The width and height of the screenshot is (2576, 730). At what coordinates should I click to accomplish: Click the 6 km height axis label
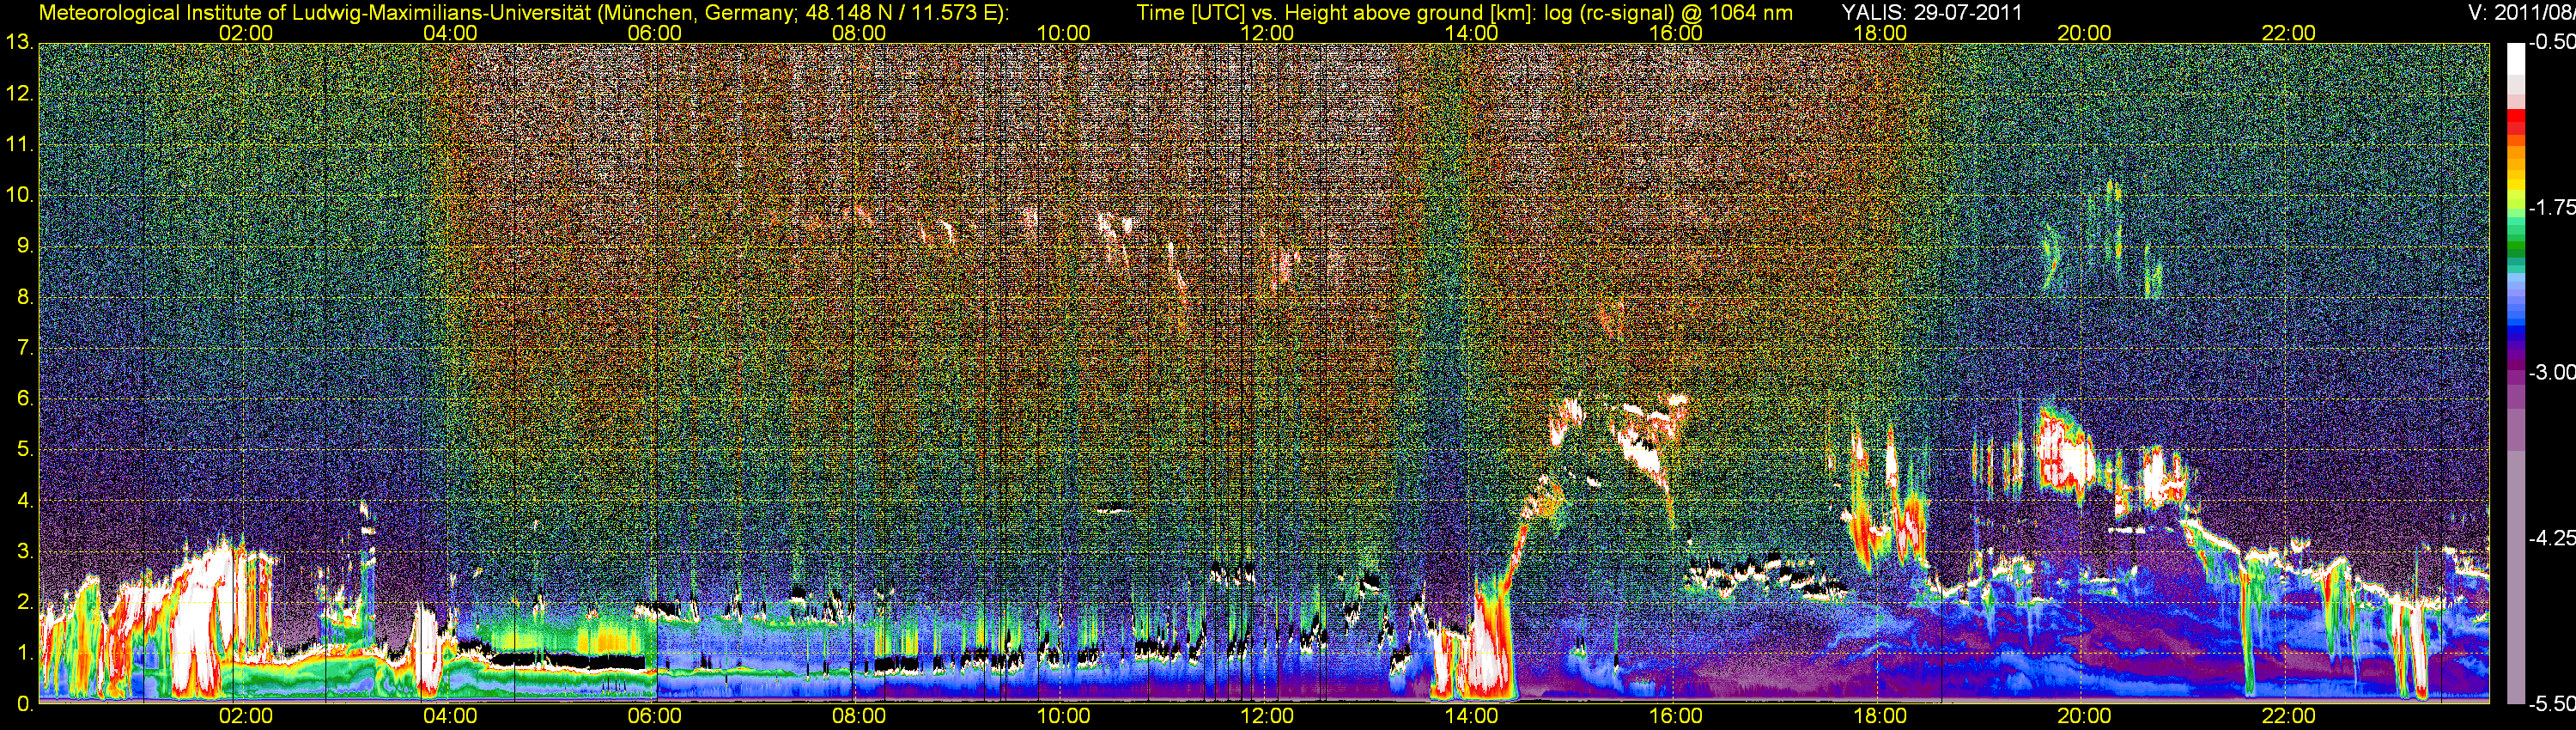pos(25,399)
